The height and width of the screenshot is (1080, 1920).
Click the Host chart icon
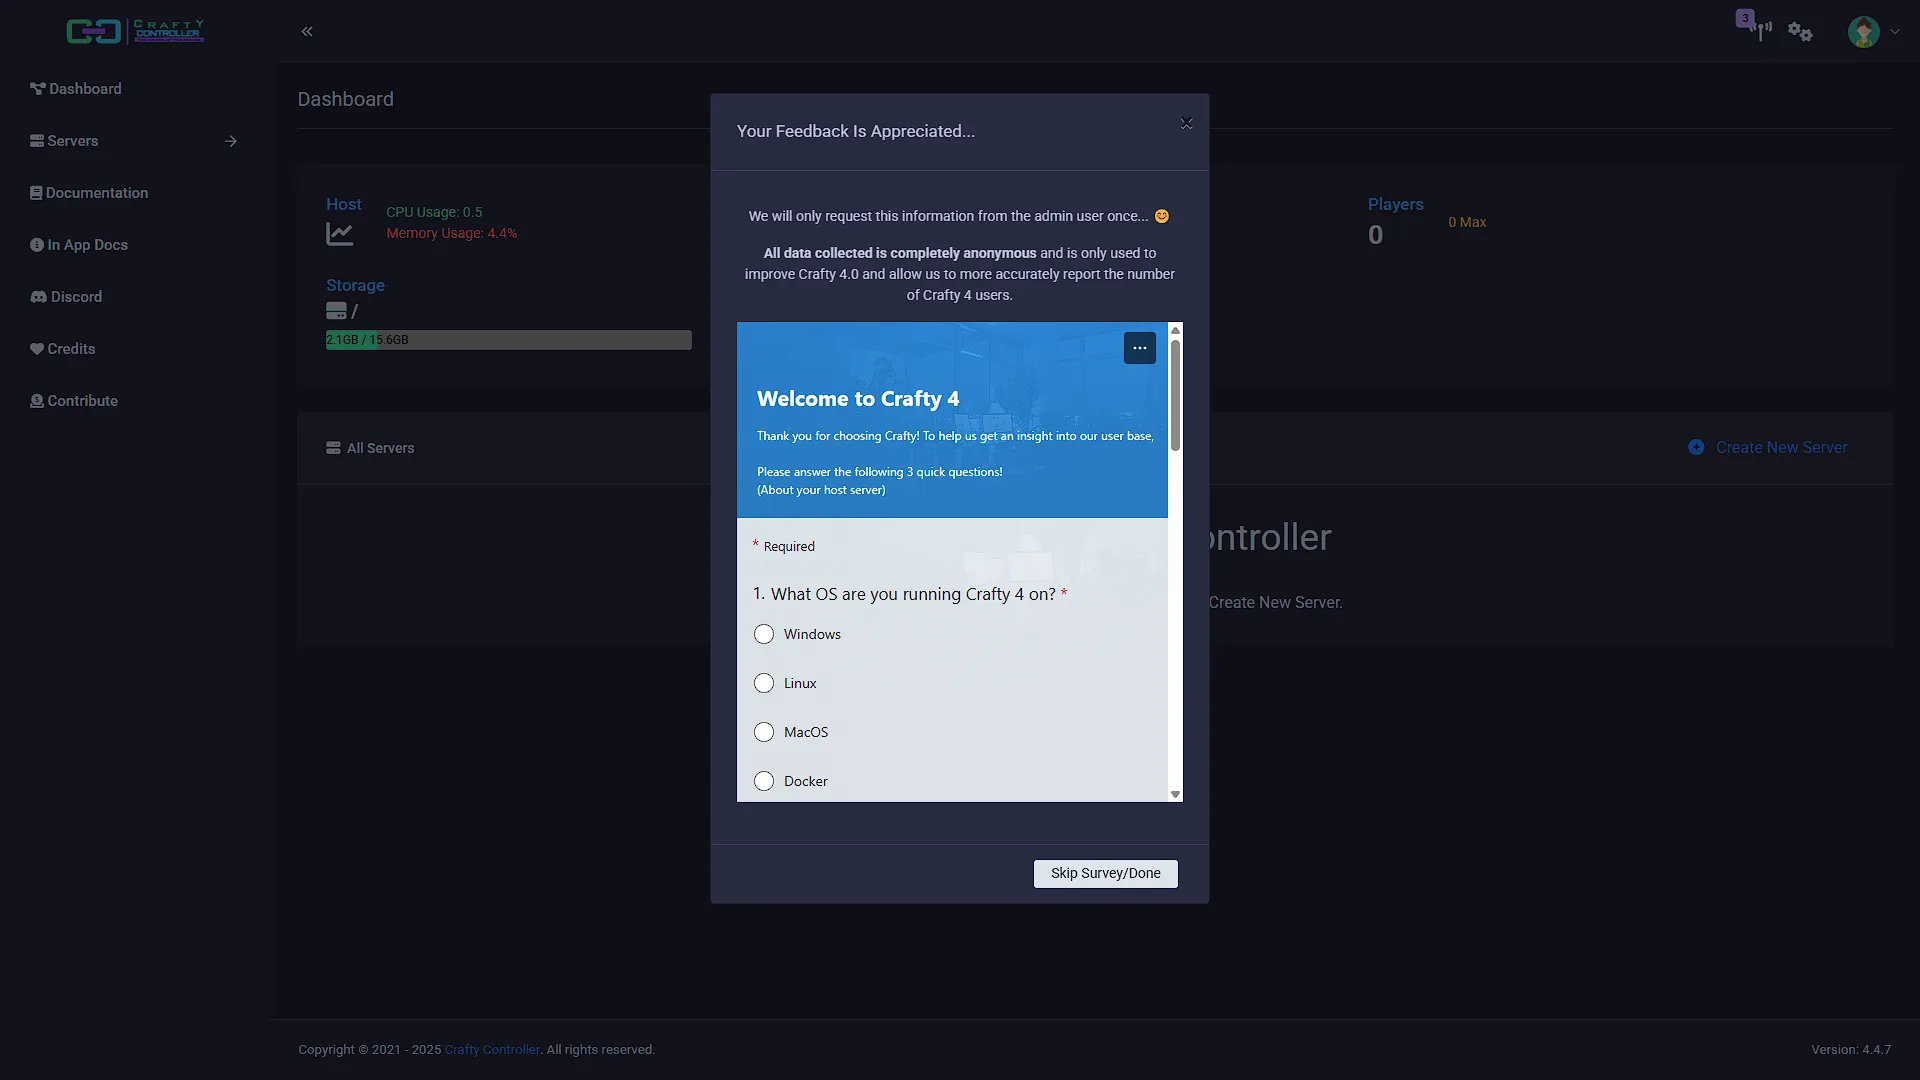point(340,234)
